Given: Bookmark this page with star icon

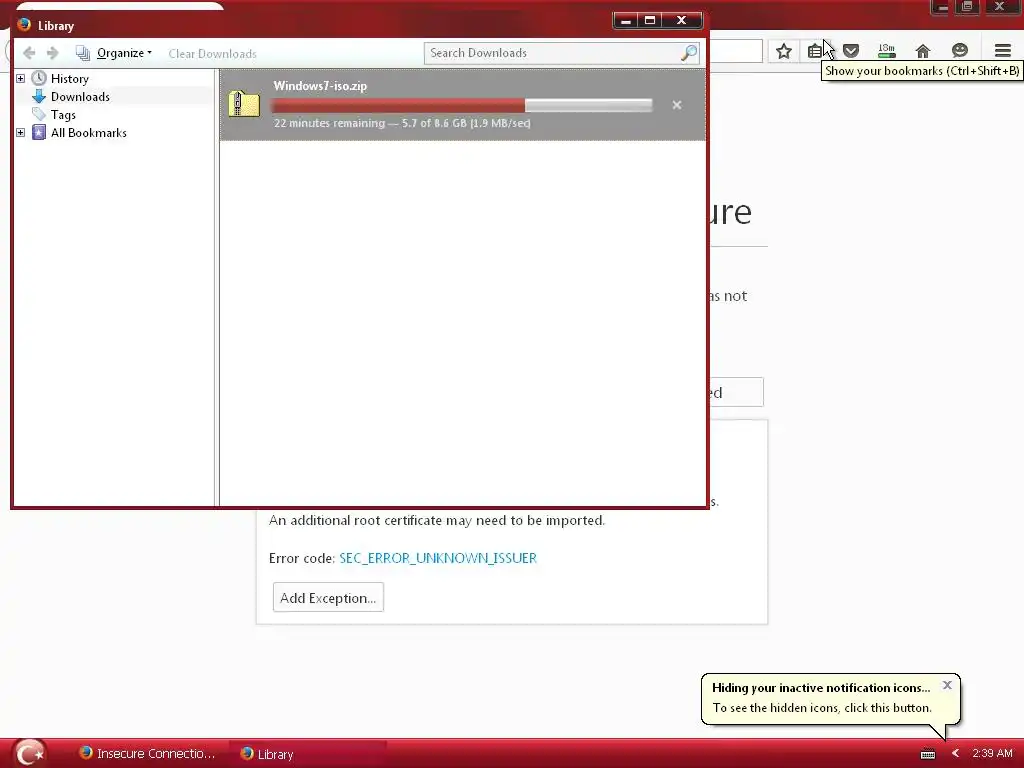Looking at the screenshot, I should [x=784, y=51].
